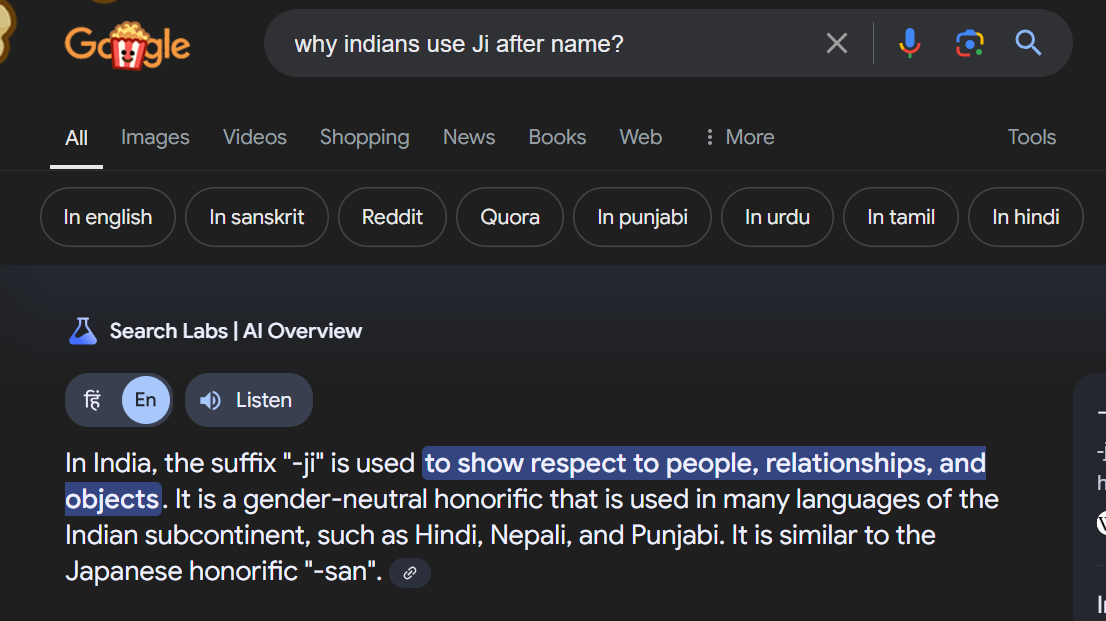Viewport: 1106px width, 621px height.
Task: Refine search with Reddit chip
Action: point(392,217)
